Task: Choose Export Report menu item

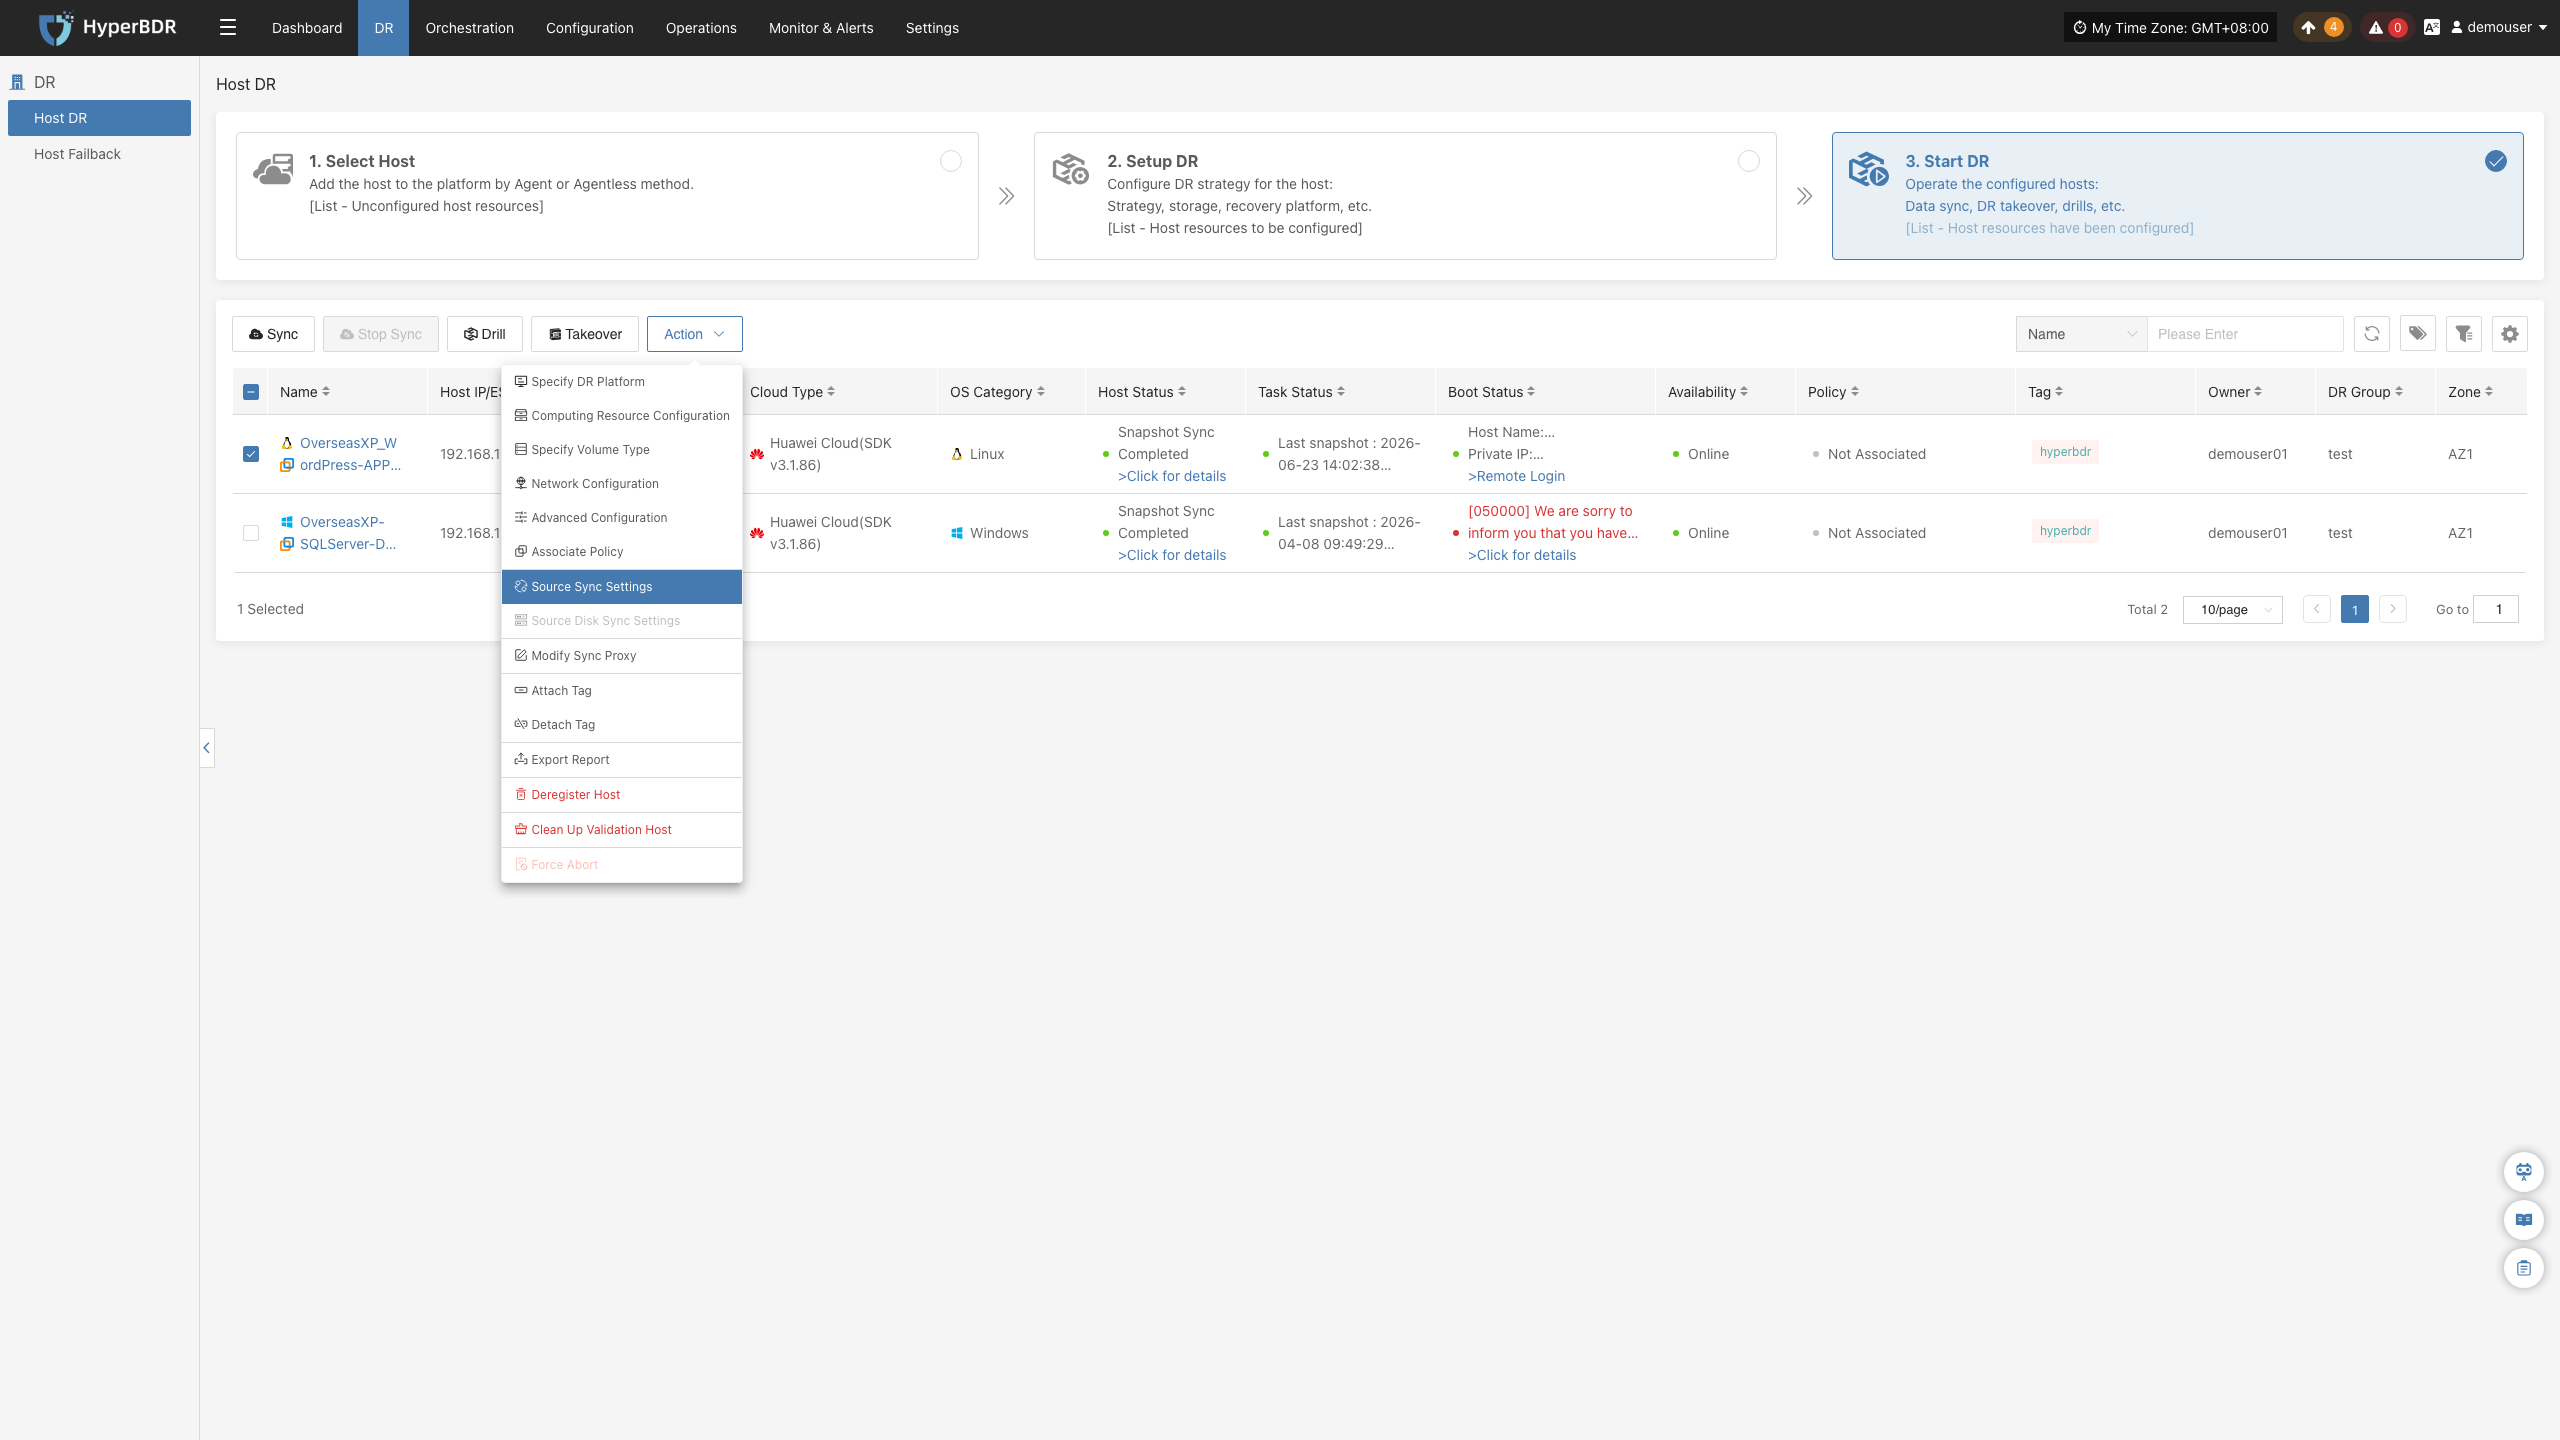Action: click(x=622, y=760)
